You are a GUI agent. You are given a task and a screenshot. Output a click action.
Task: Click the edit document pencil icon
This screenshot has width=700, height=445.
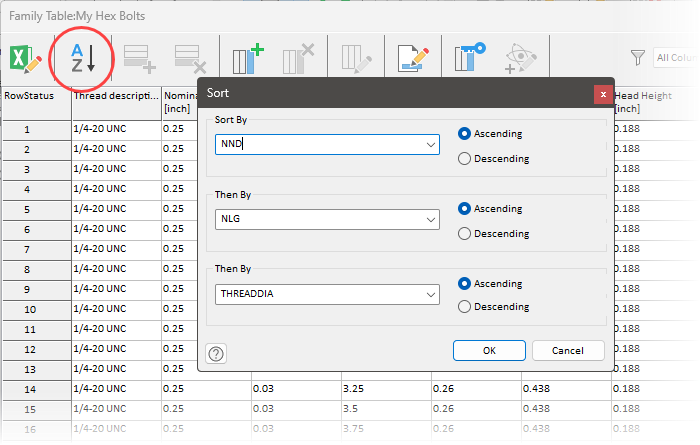[413, 58]
